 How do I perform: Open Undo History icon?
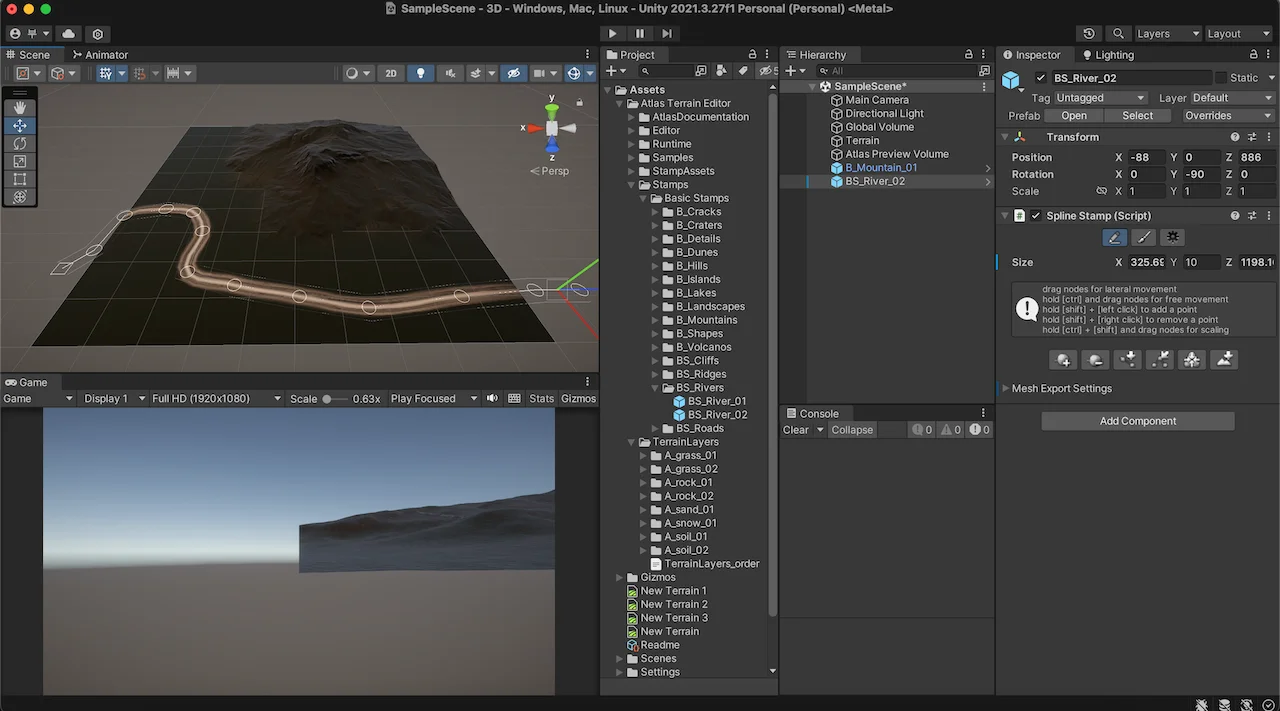coord(1089,34)
